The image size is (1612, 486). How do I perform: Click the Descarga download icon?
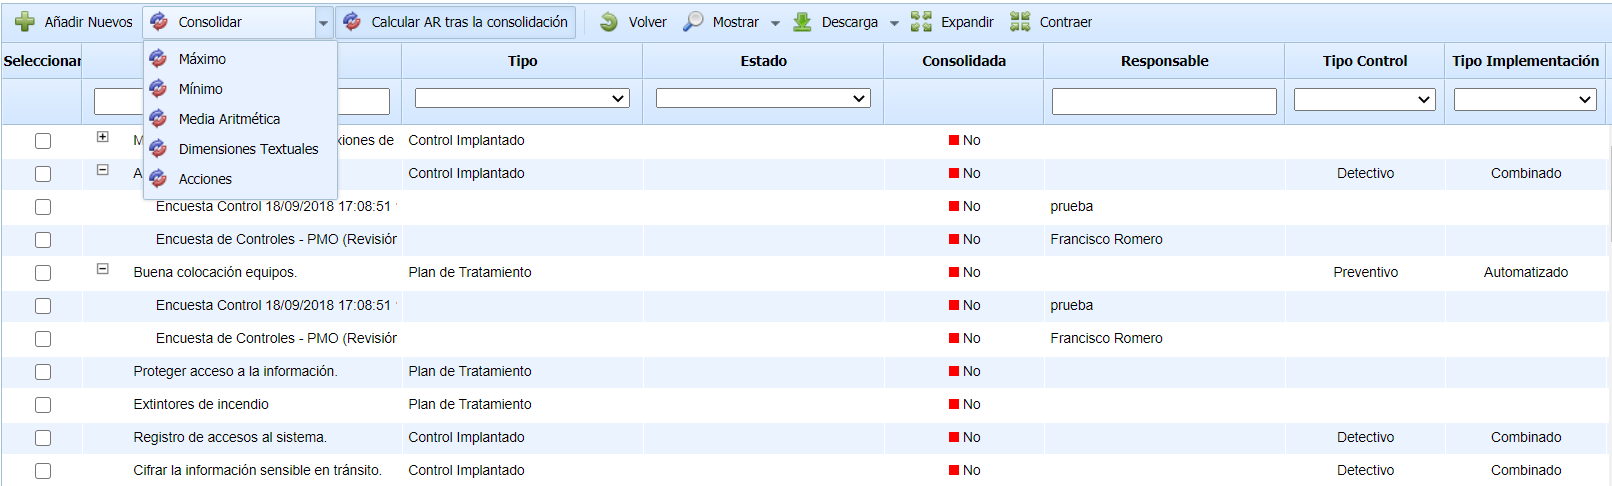click(x=802, y=22)
